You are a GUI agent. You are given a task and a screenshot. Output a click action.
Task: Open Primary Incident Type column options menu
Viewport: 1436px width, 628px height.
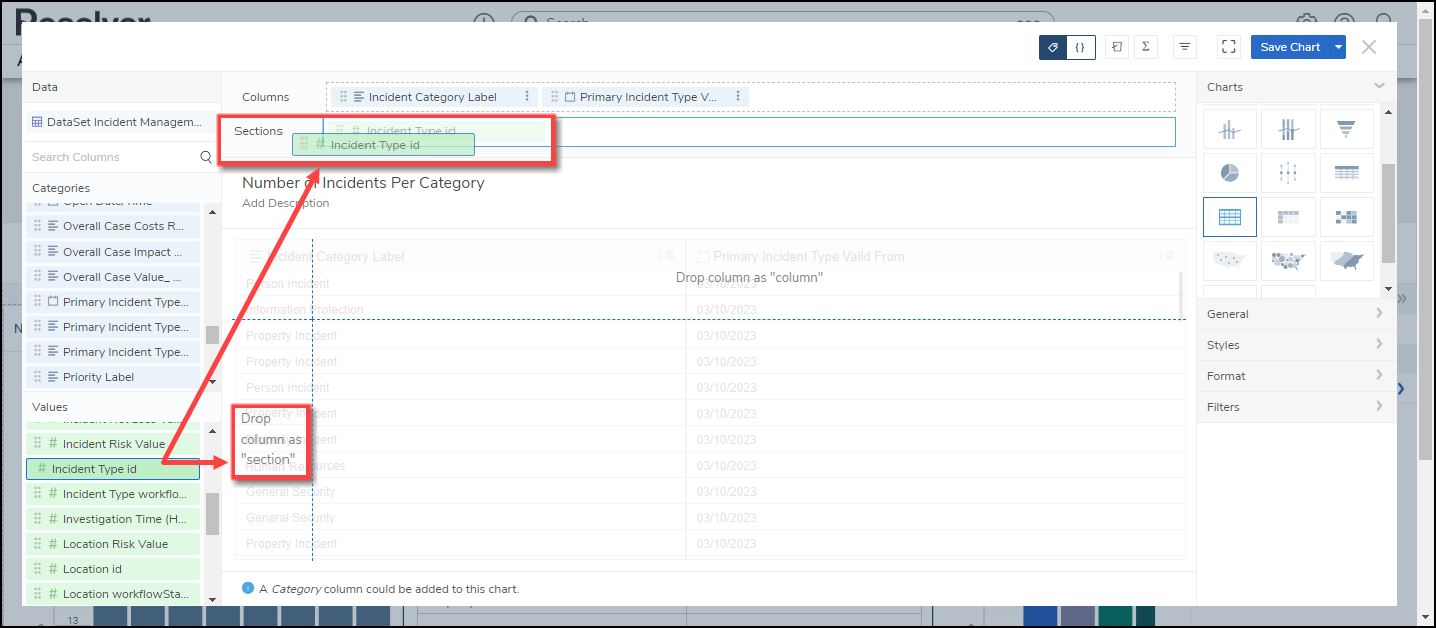(738, 97)
